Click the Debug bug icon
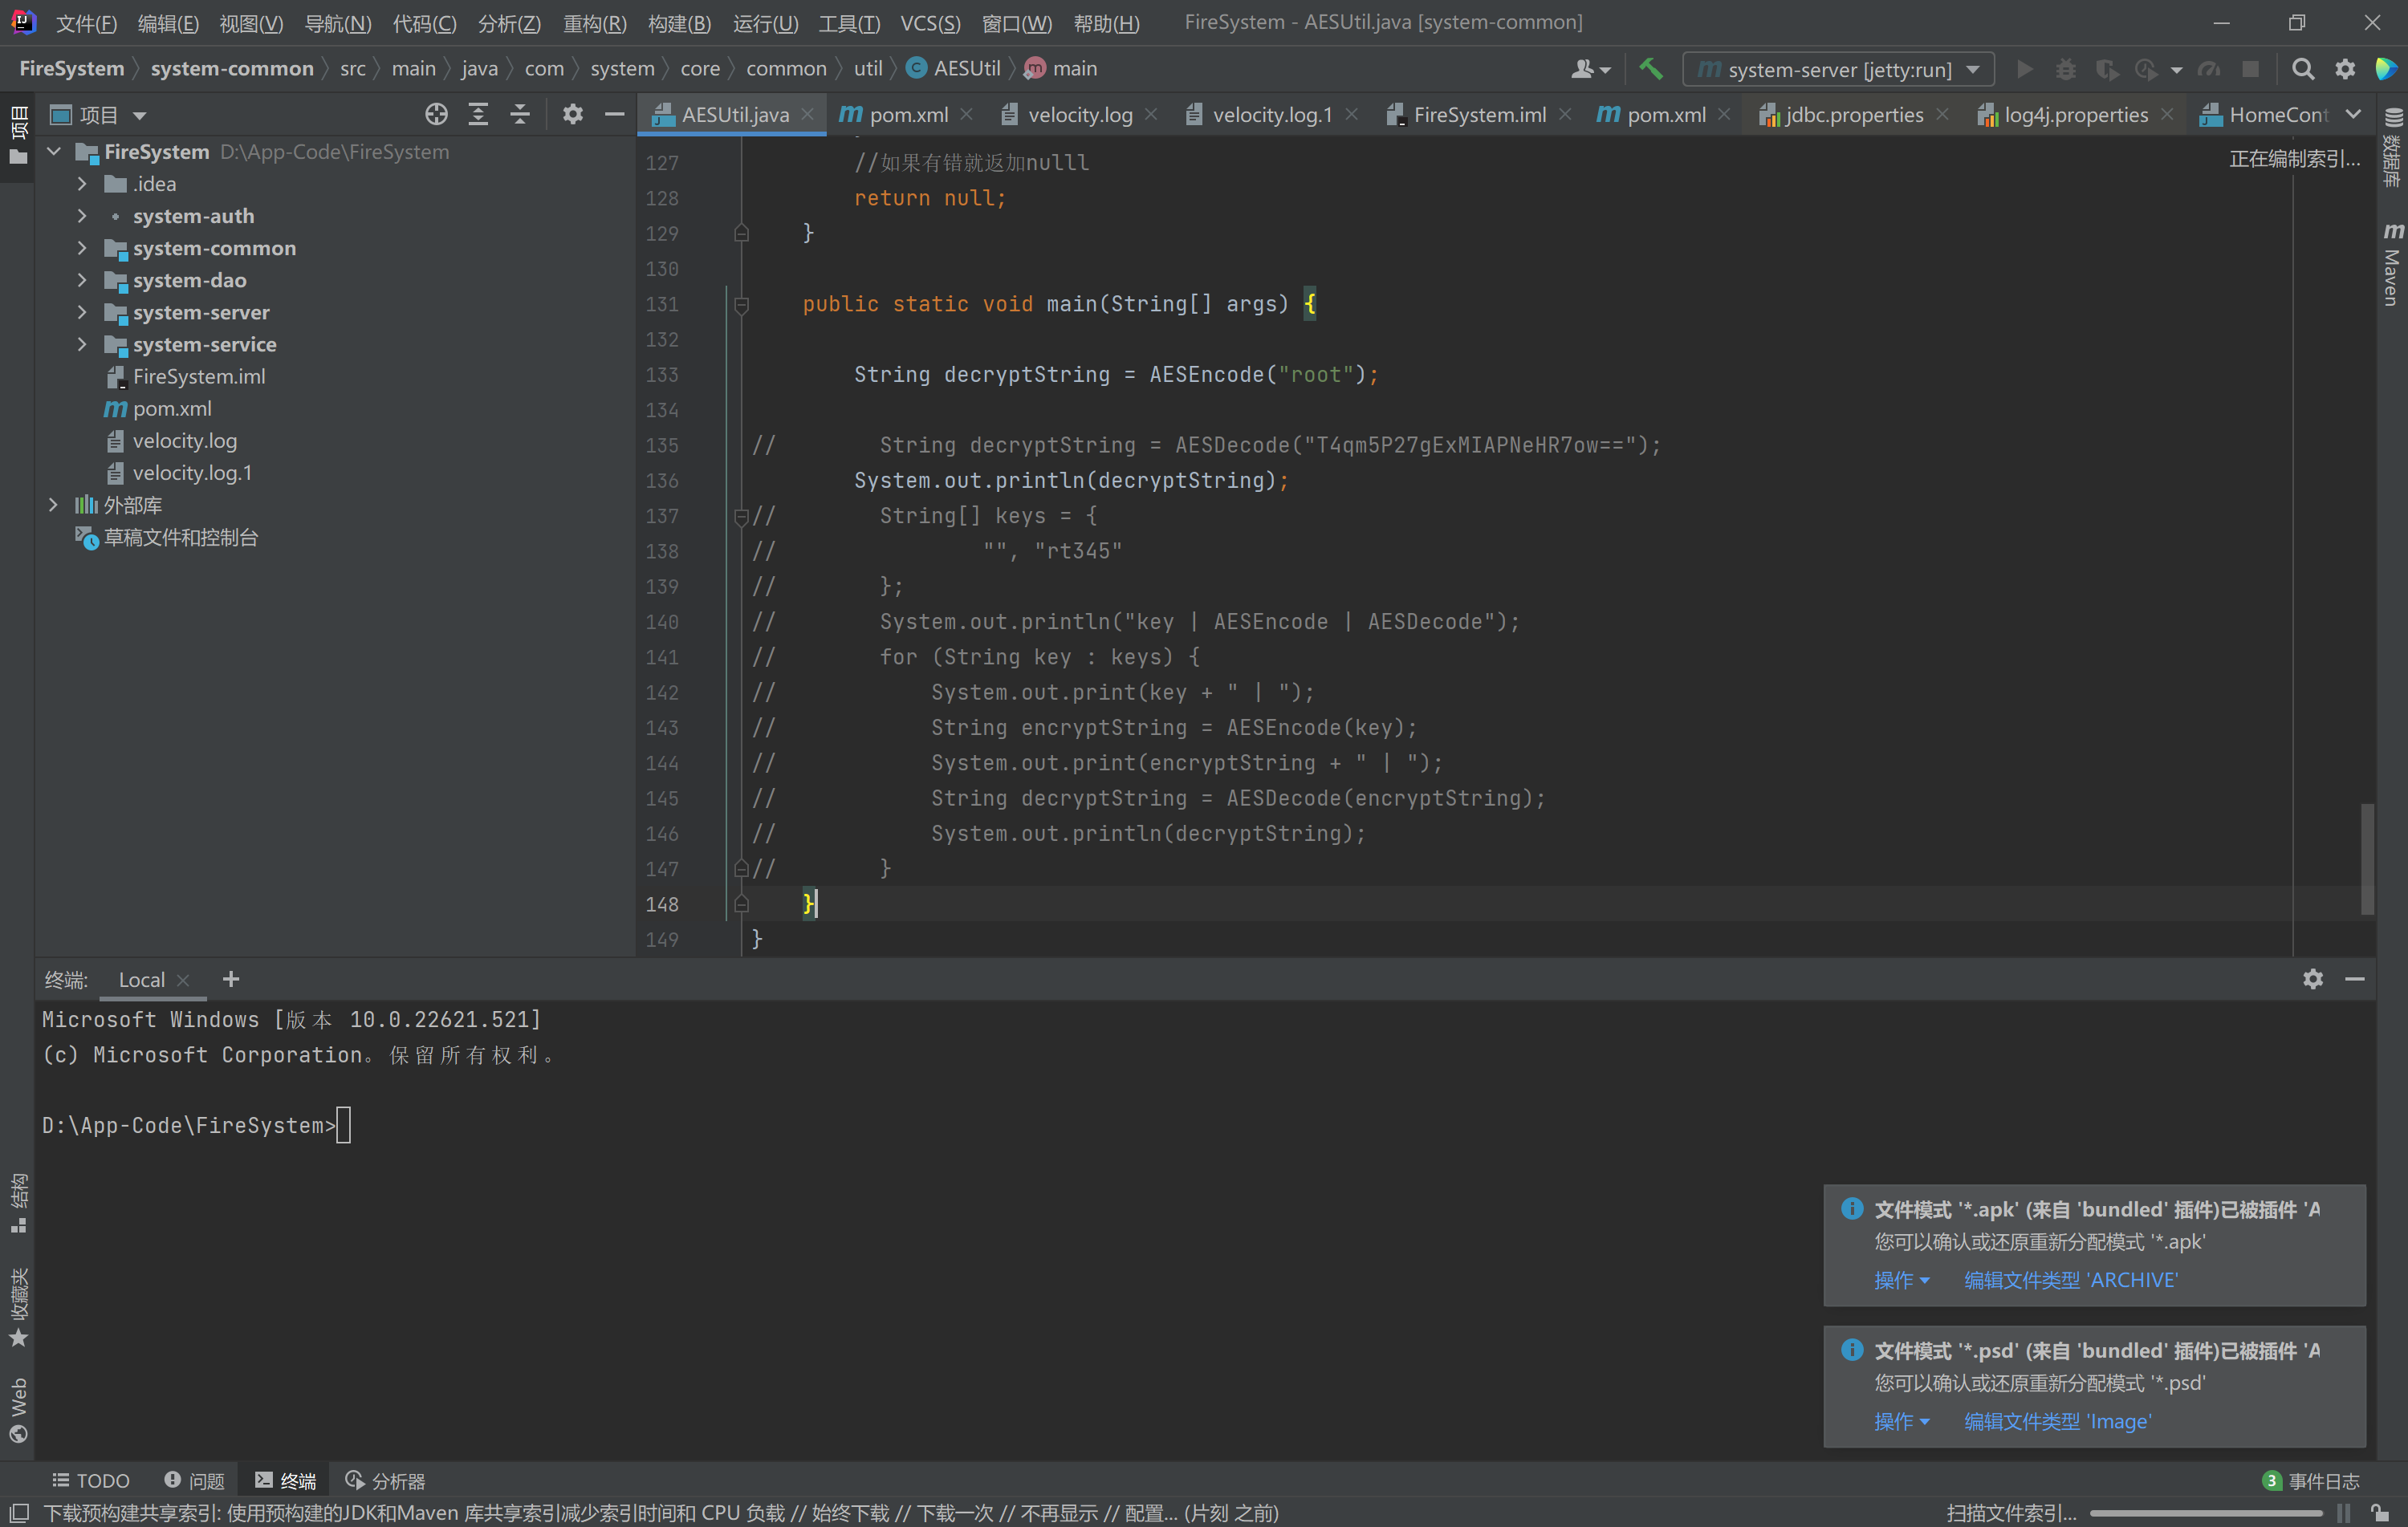Image resolution: width=2408 pixels, height=1527 pixels. 2065,69
